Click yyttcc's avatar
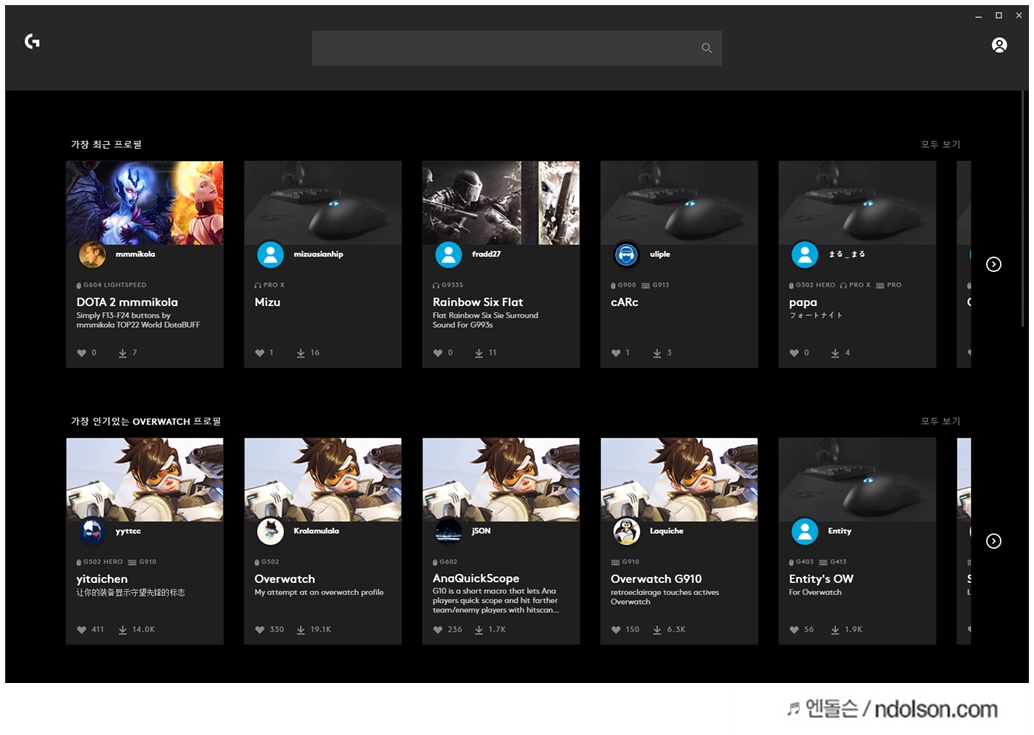Screen dimensions: 1034x735 92,531
